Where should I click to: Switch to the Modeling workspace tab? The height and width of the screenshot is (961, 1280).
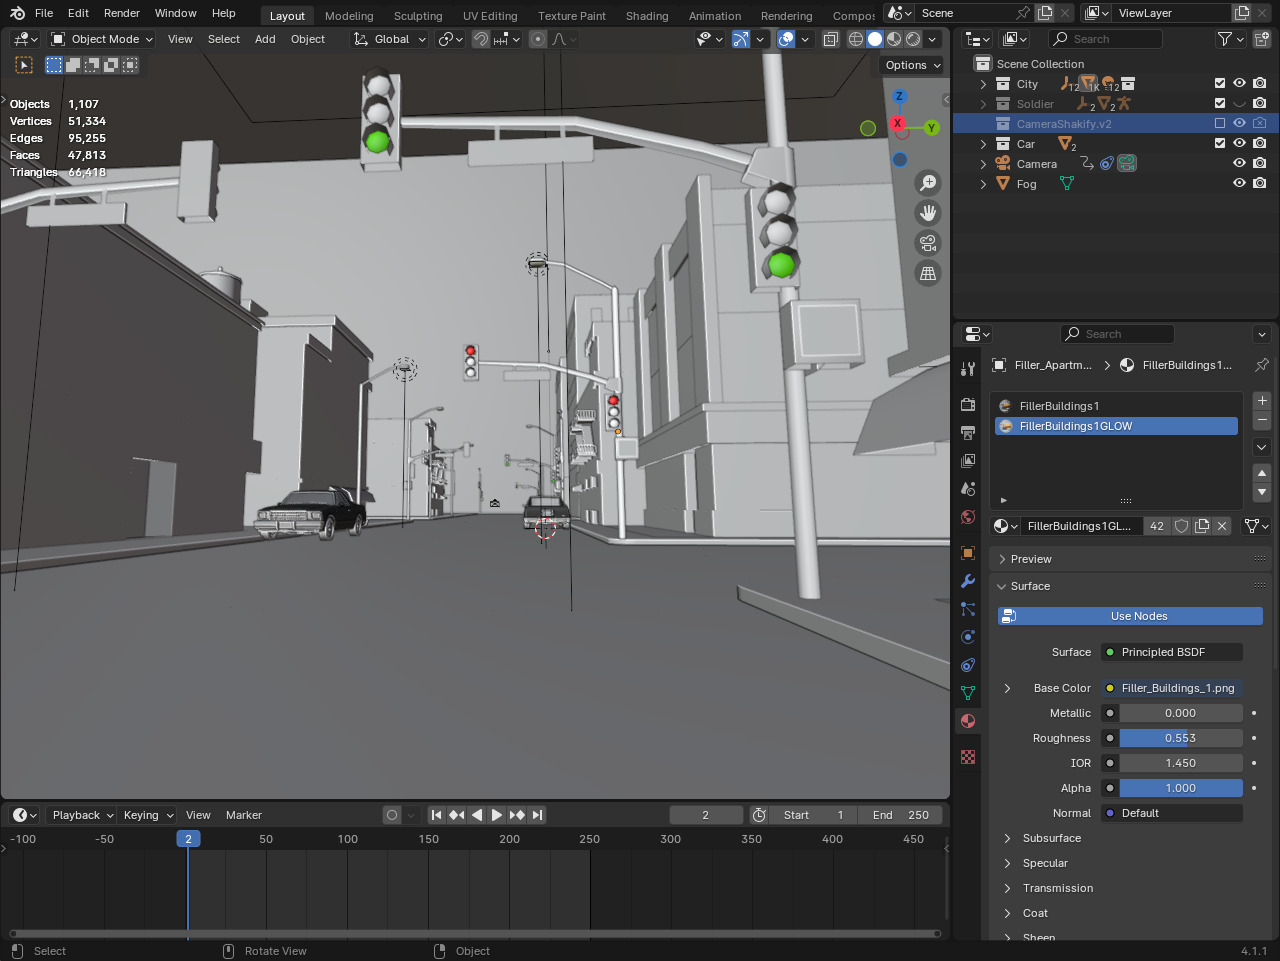click(349, 16)
